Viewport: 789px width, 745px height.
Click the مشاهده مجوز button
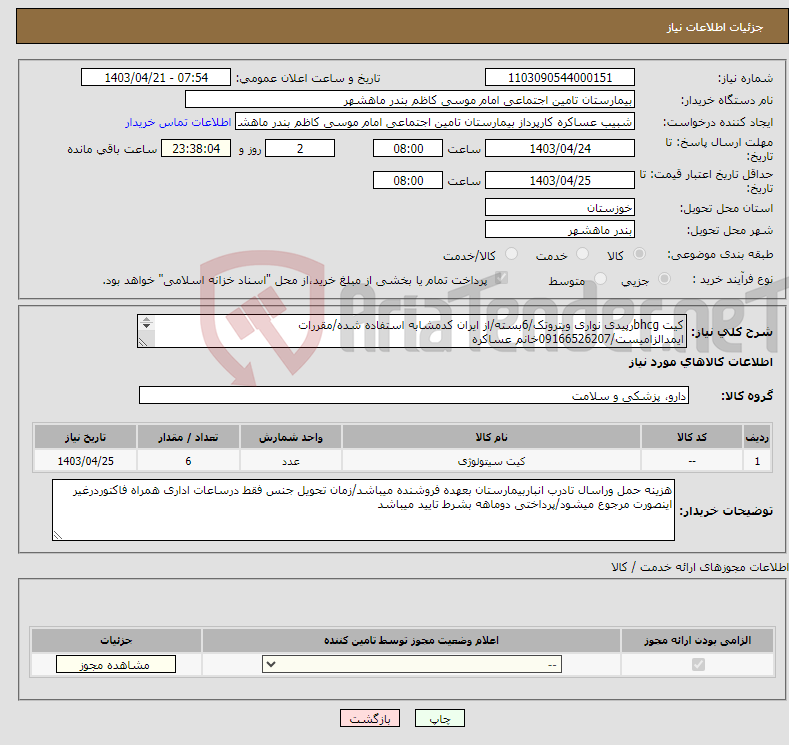pos(116,665)
